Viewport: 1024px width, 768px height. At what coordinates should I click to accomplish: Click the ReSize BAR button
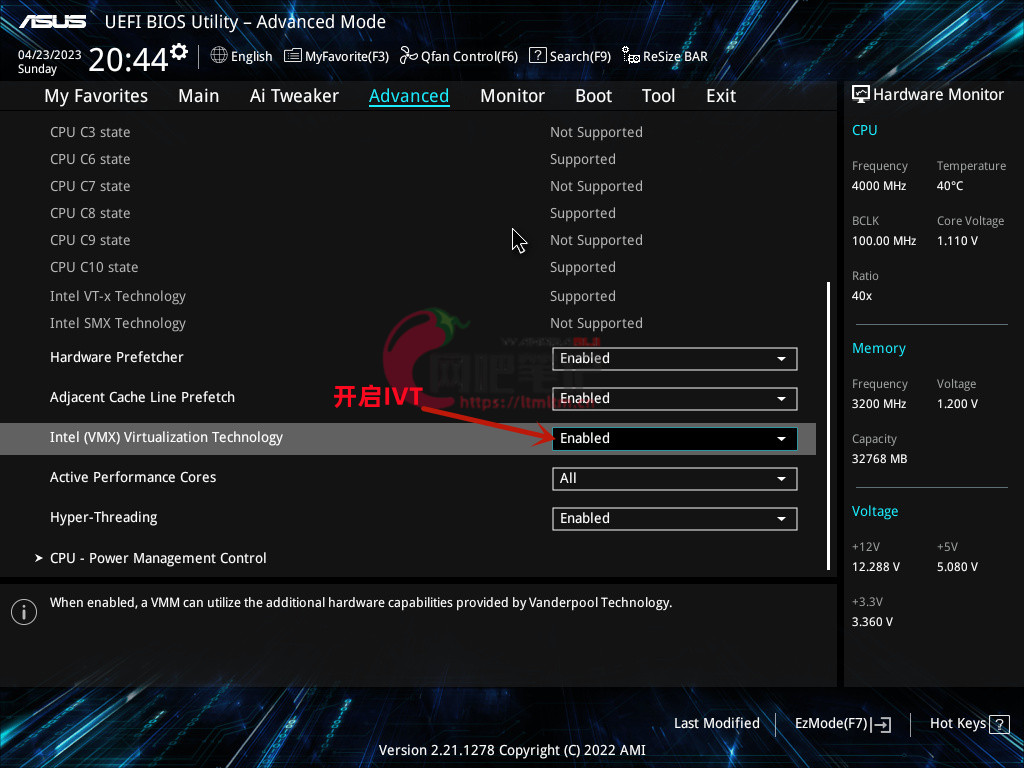point(665,56)
